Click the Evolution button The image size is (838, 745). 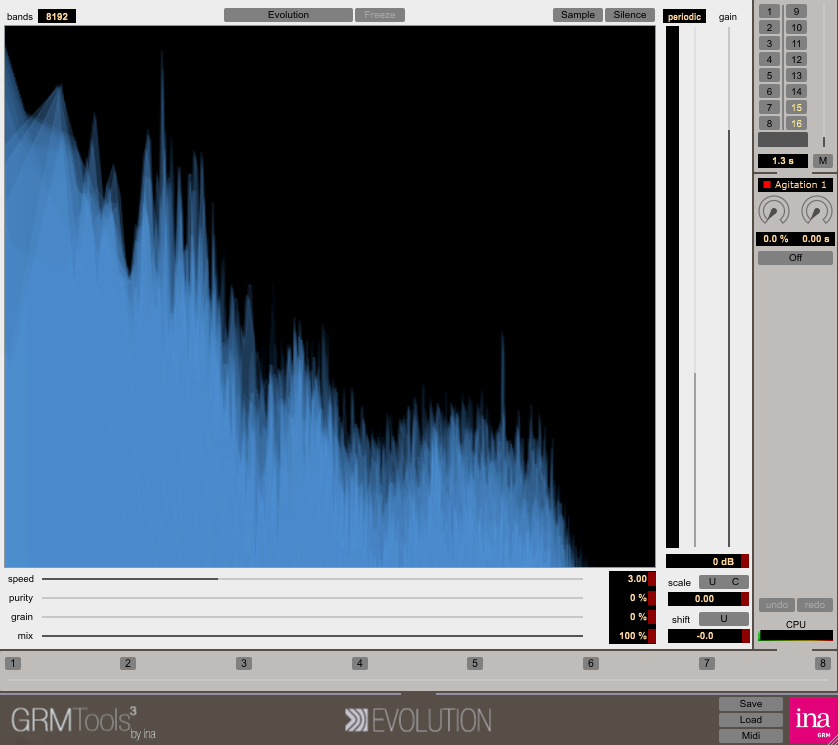[288, 15]
